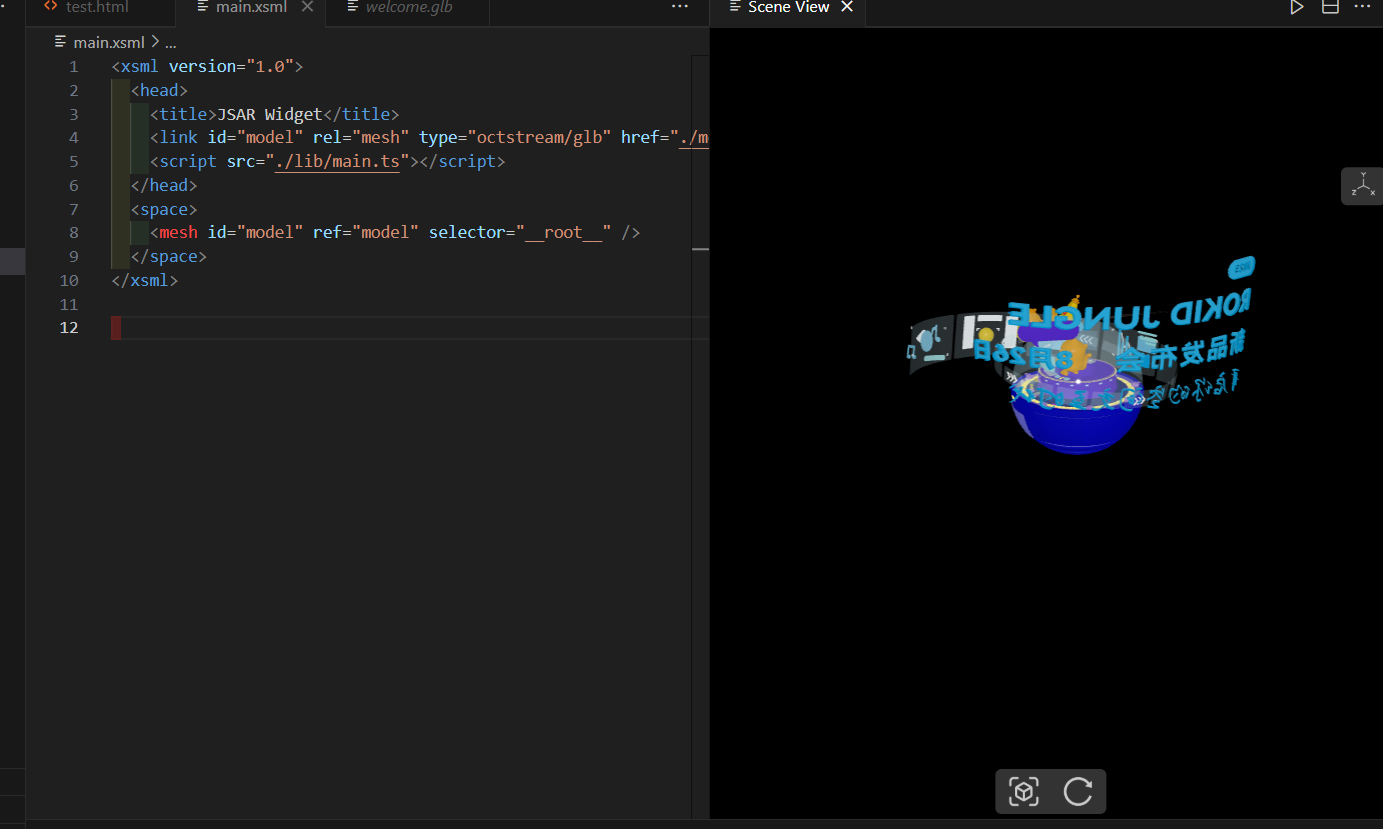Viewport: 1383px width, 829px height.
Task: Select the main.xsml editor tab
Action: [x=251, y=7]
